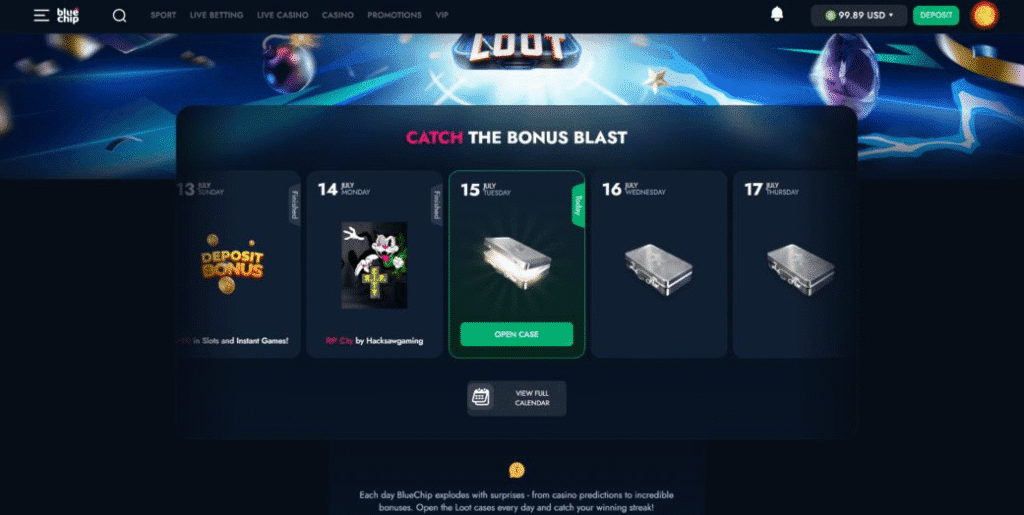The height and width of the screenshot is (515, 1024).
Task: Click the silver case for 17 July
Action: click(x=801, y=269)
